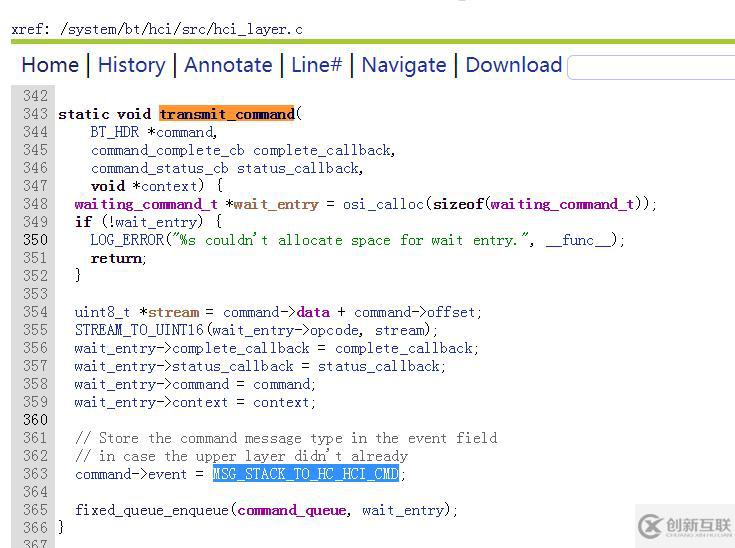The image size is (735, 548).
Task: Click 'if (!wait_entry)' statement
Action: click(x=148, y=222)
